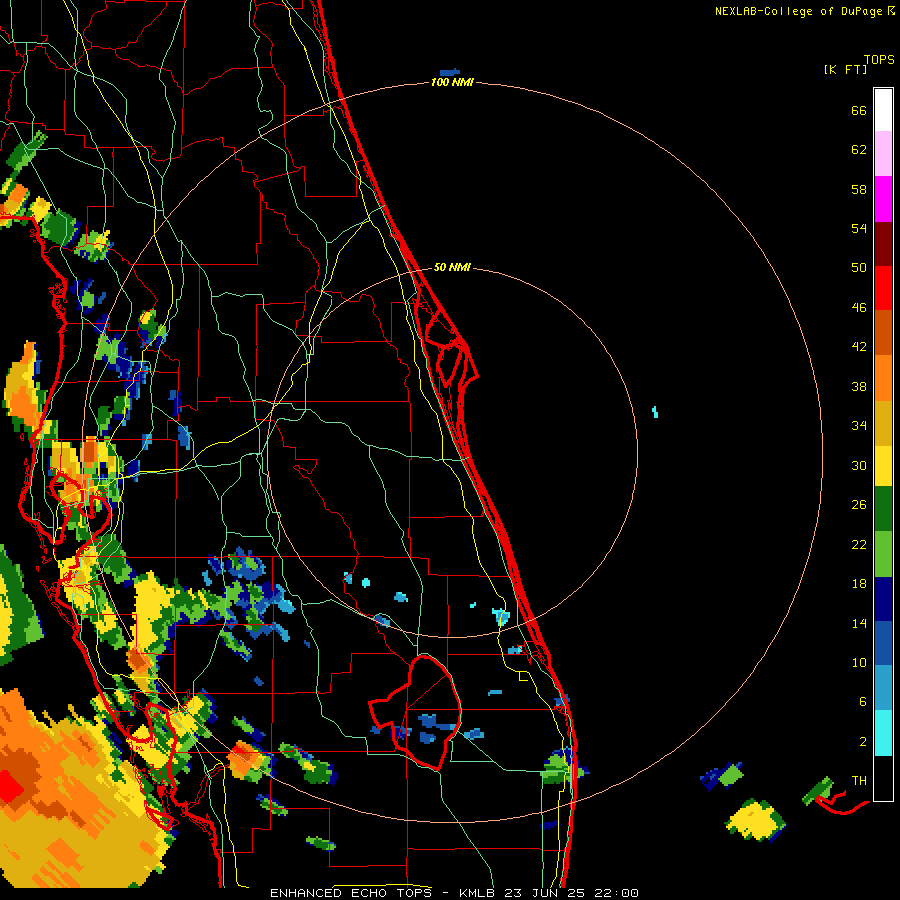Select the bright red legend swatch
900x900 pixels.
883,288
